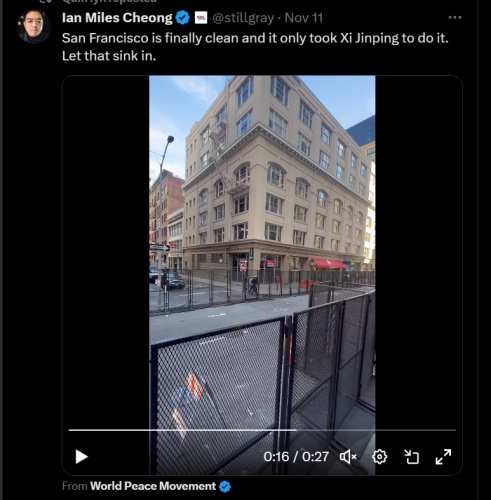Play the embedded video
The image size is (491, 500).
pos(81,457)
